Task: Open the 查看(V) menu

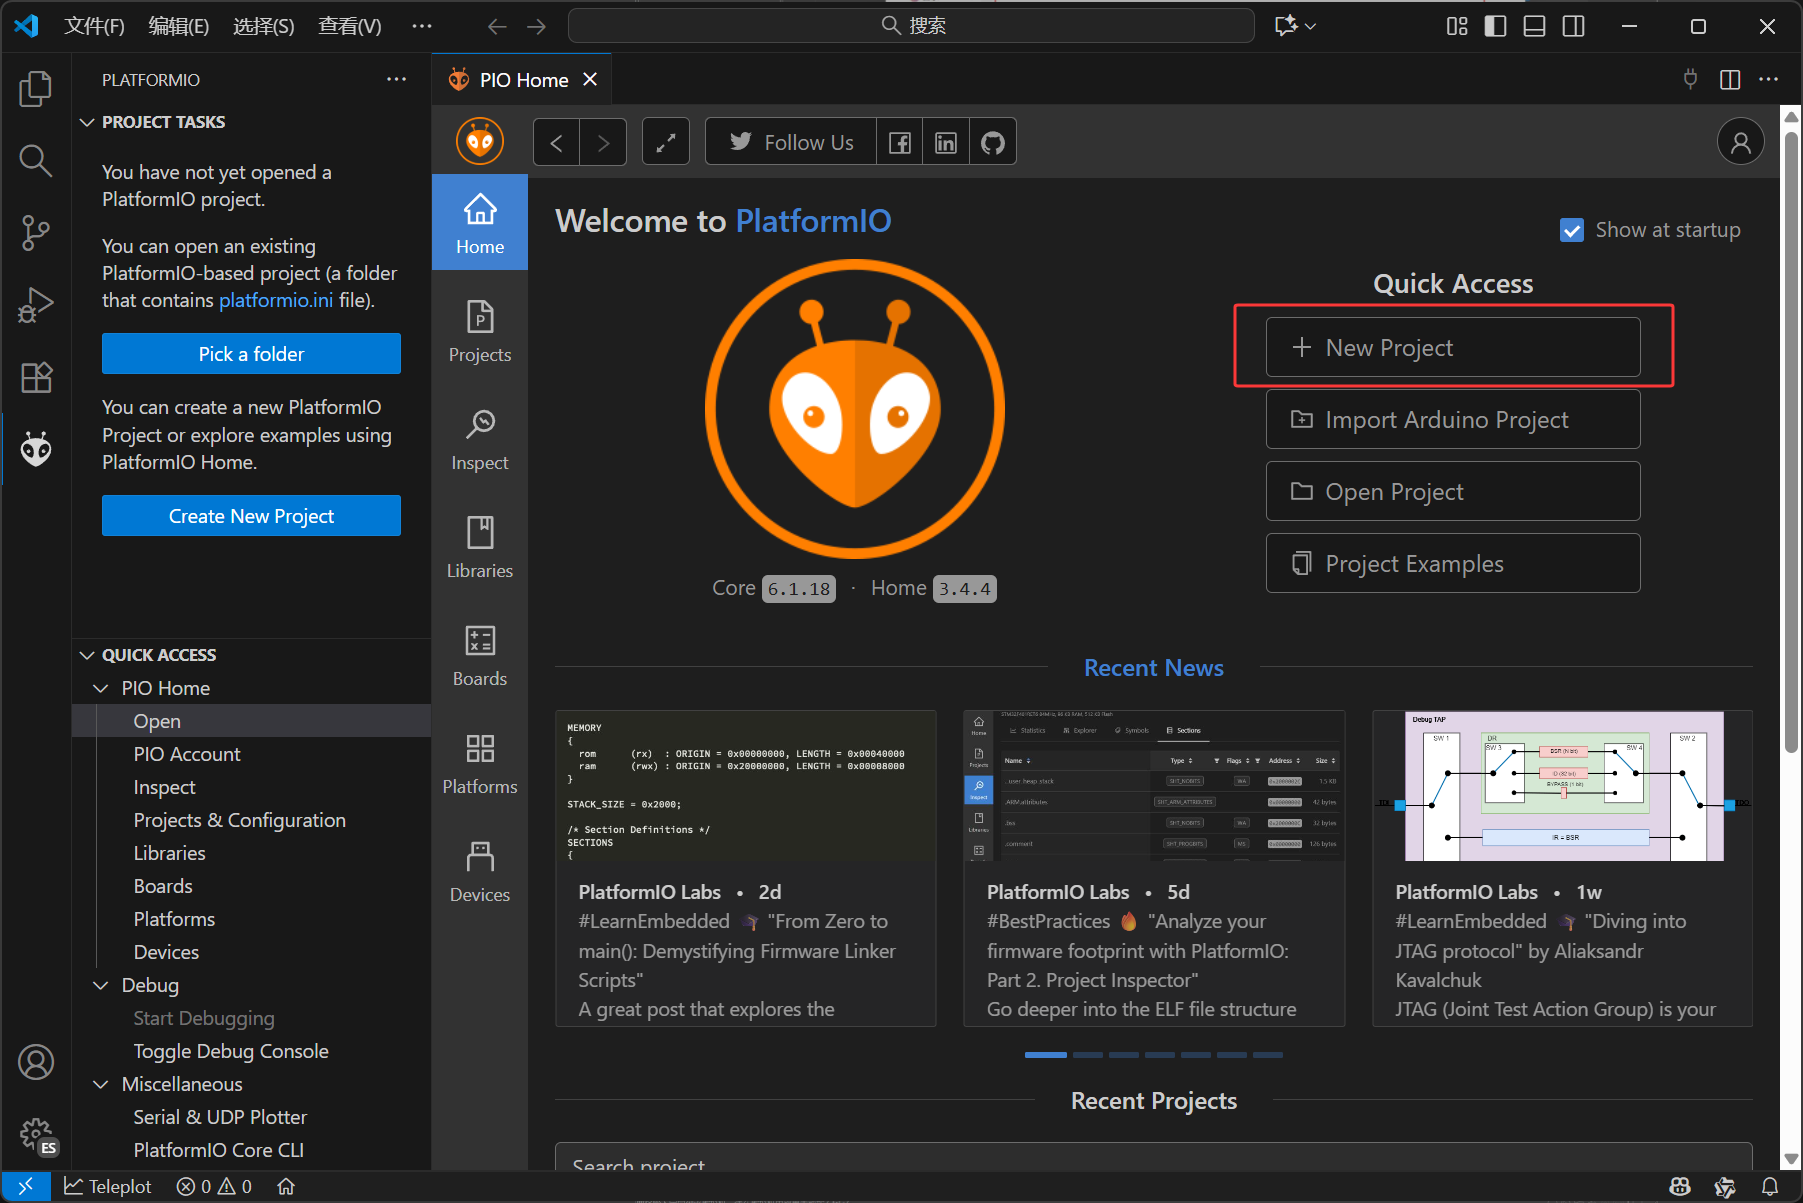Action: click(350, 26)
